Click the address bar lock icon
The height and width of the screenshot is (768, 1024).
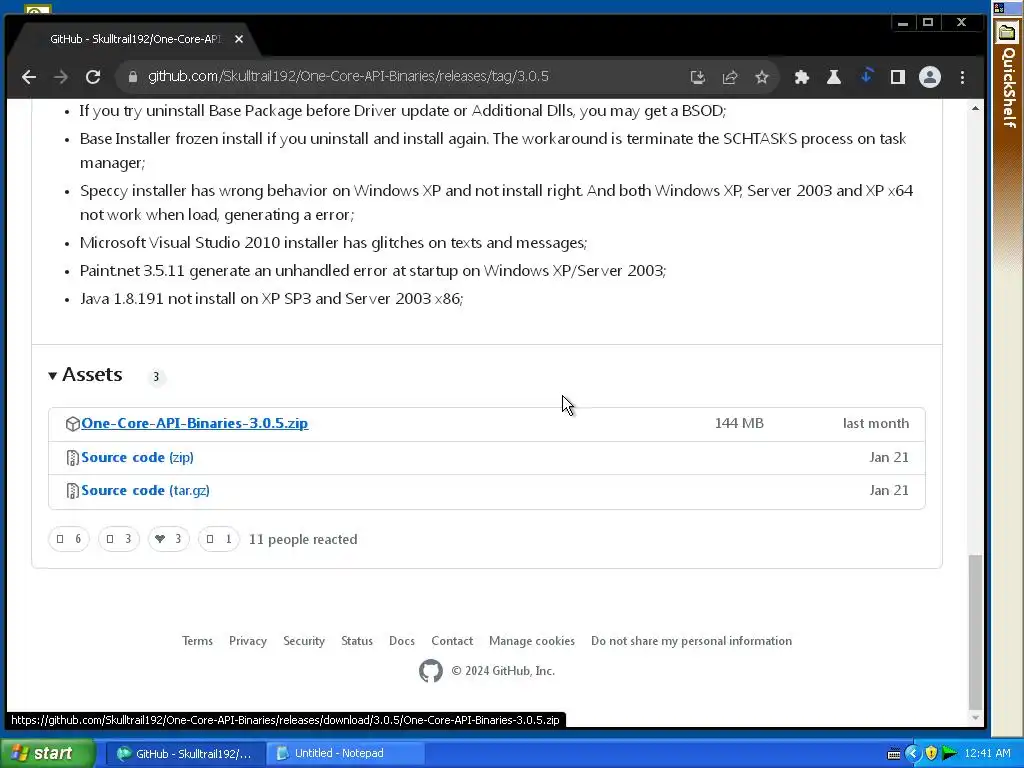[x=133, y=77]
